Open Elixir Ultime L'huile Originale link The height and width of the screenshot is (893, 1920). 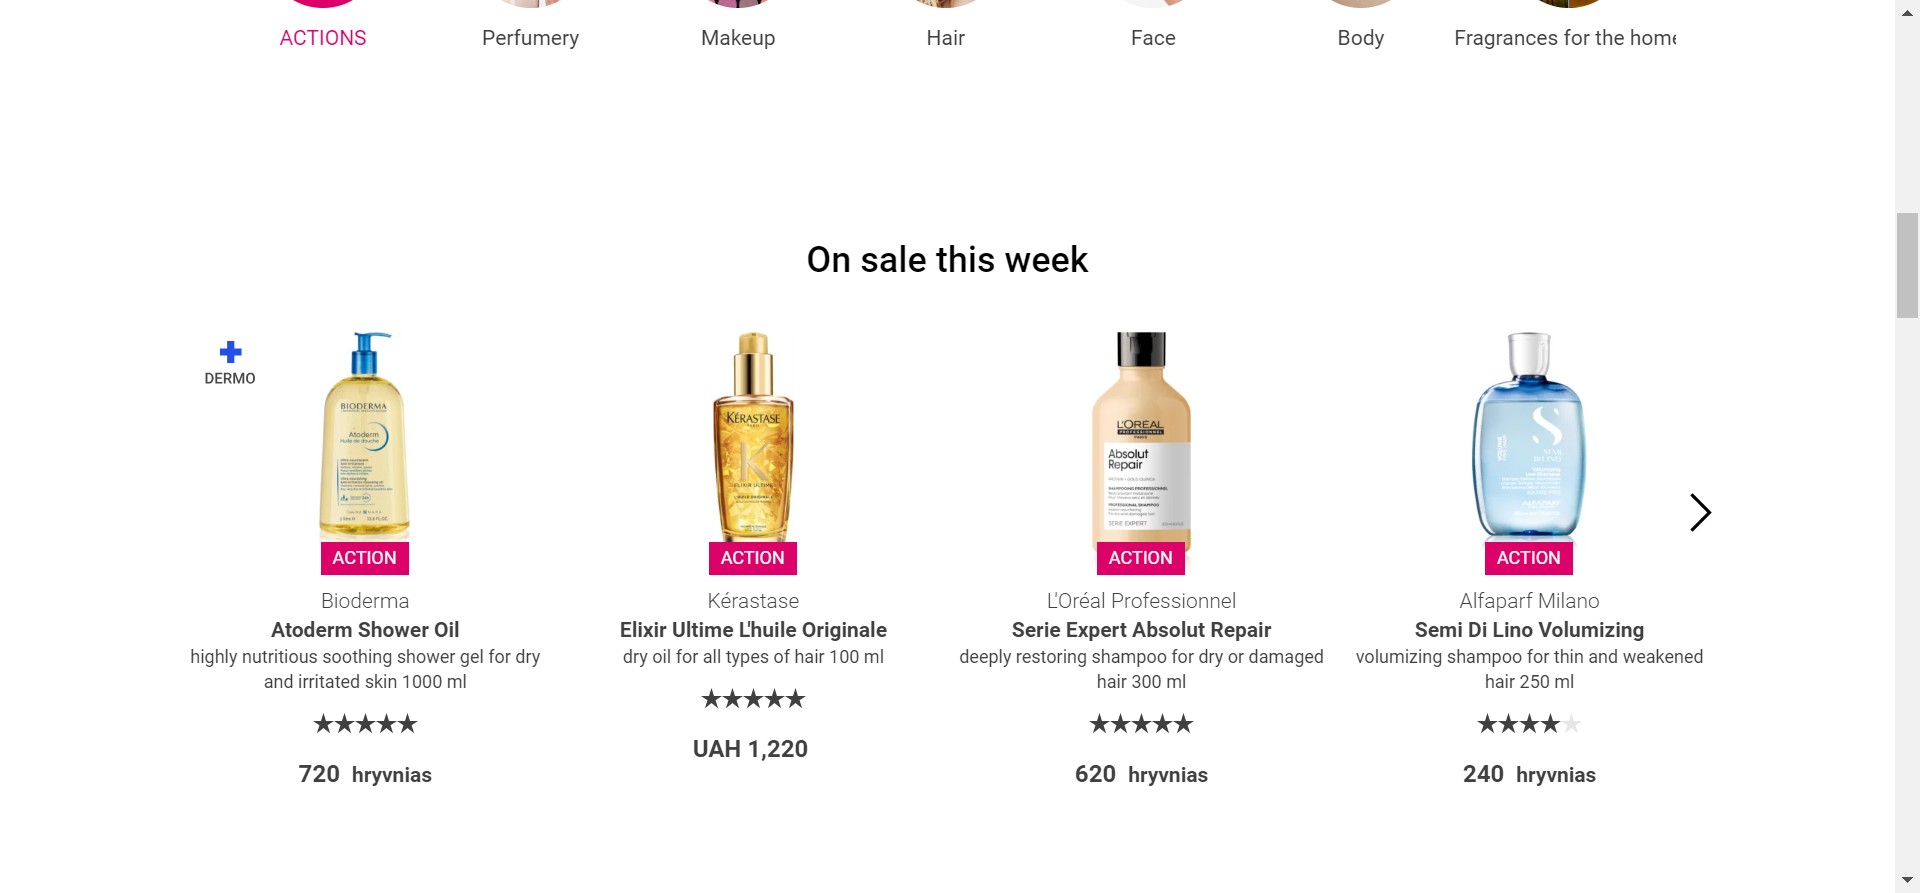753,630
